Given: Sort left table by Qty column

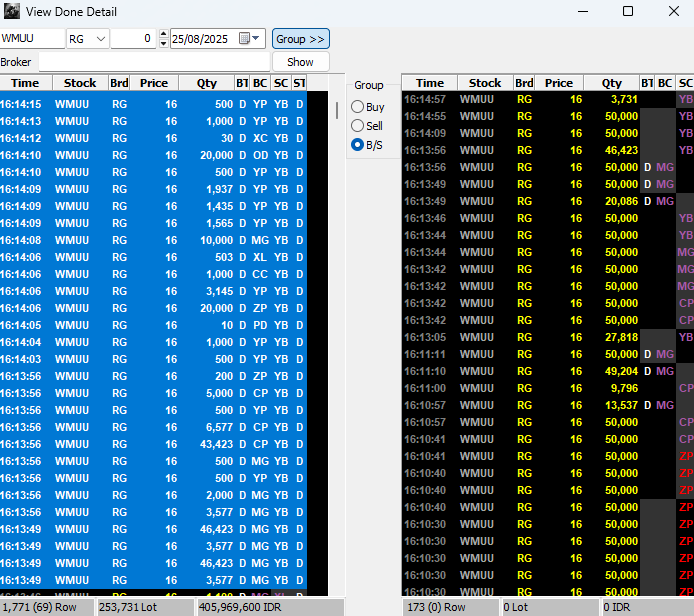Looking at the screenshot, I should coord(207,83).
